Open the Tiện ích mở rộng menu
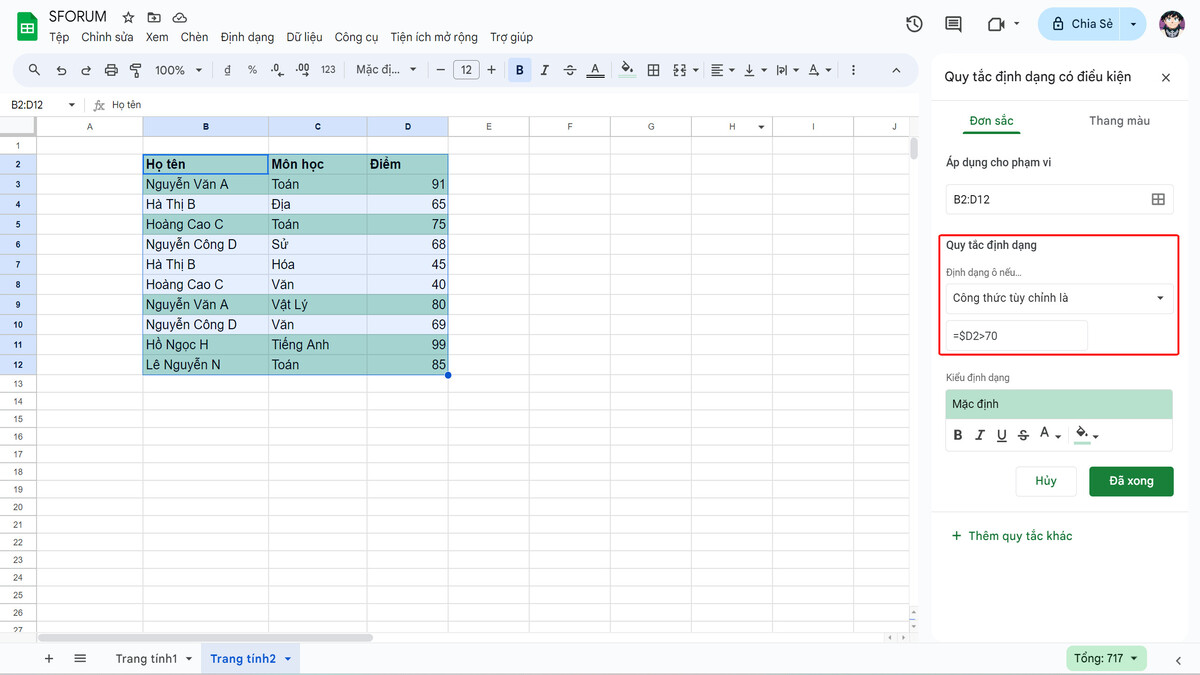Viewport: 1200px width, 675px height. pyautogui.click(x=434, y=37)
